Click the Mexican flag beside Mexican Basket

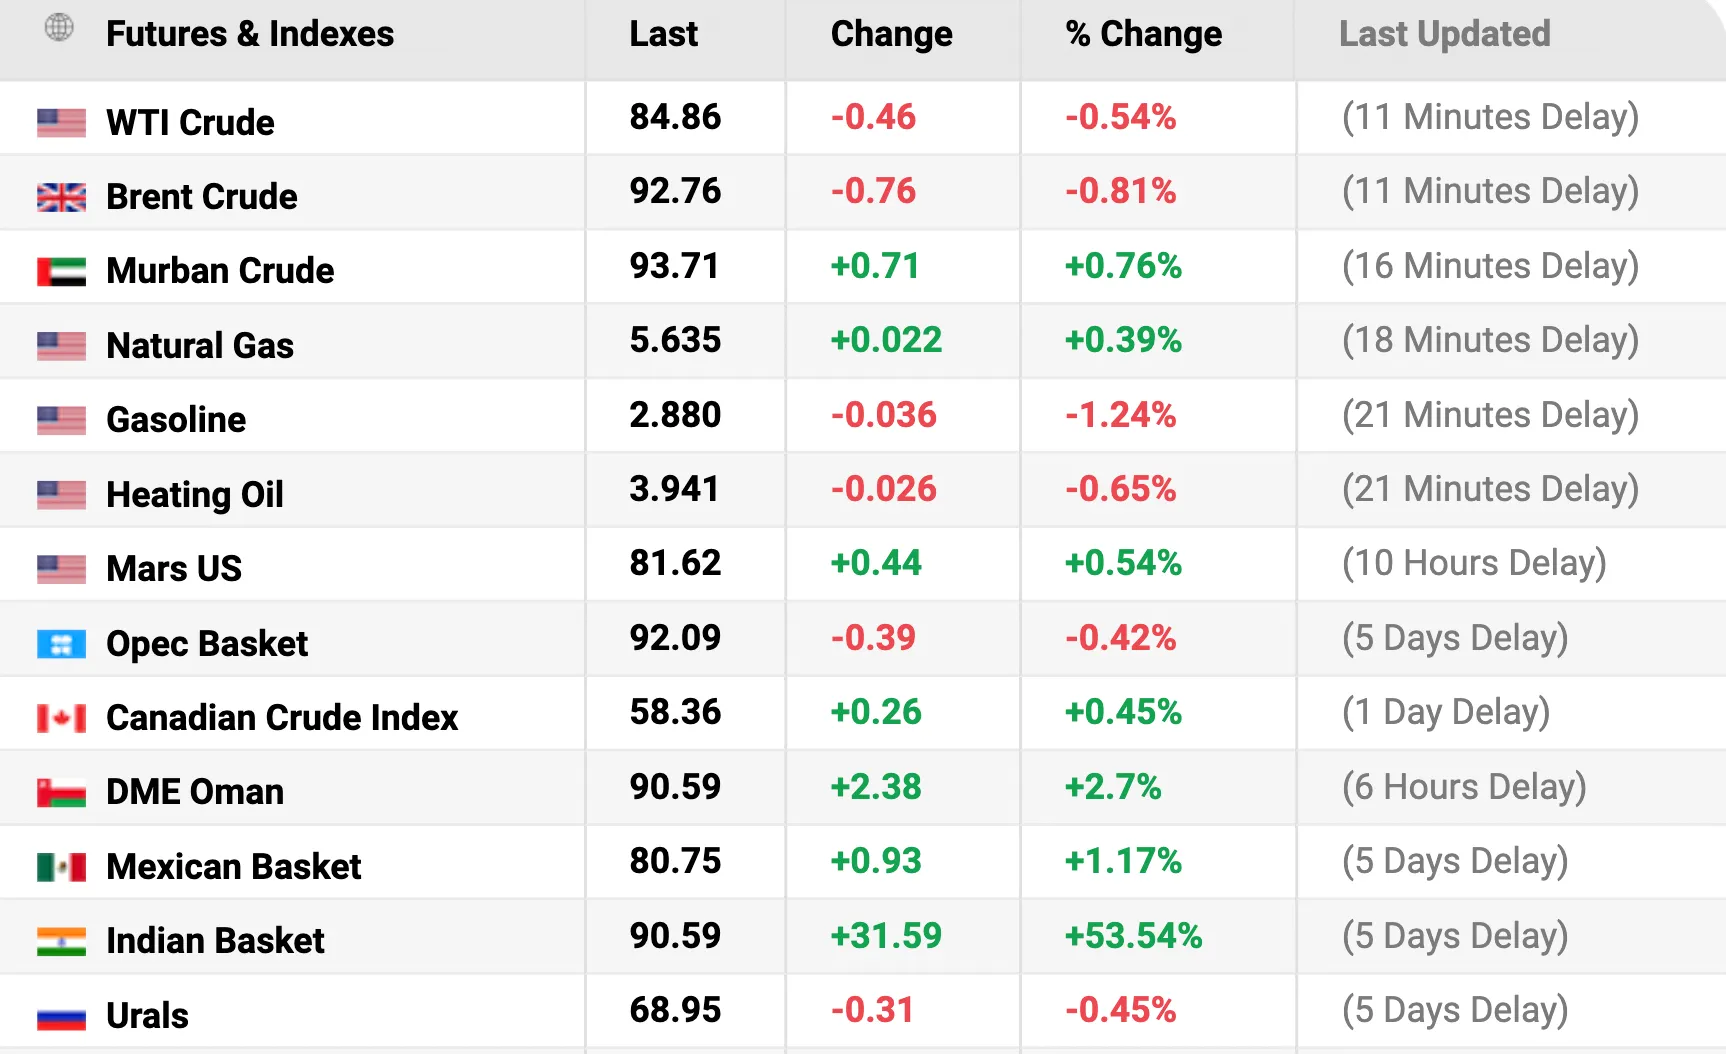click(61, 867)
